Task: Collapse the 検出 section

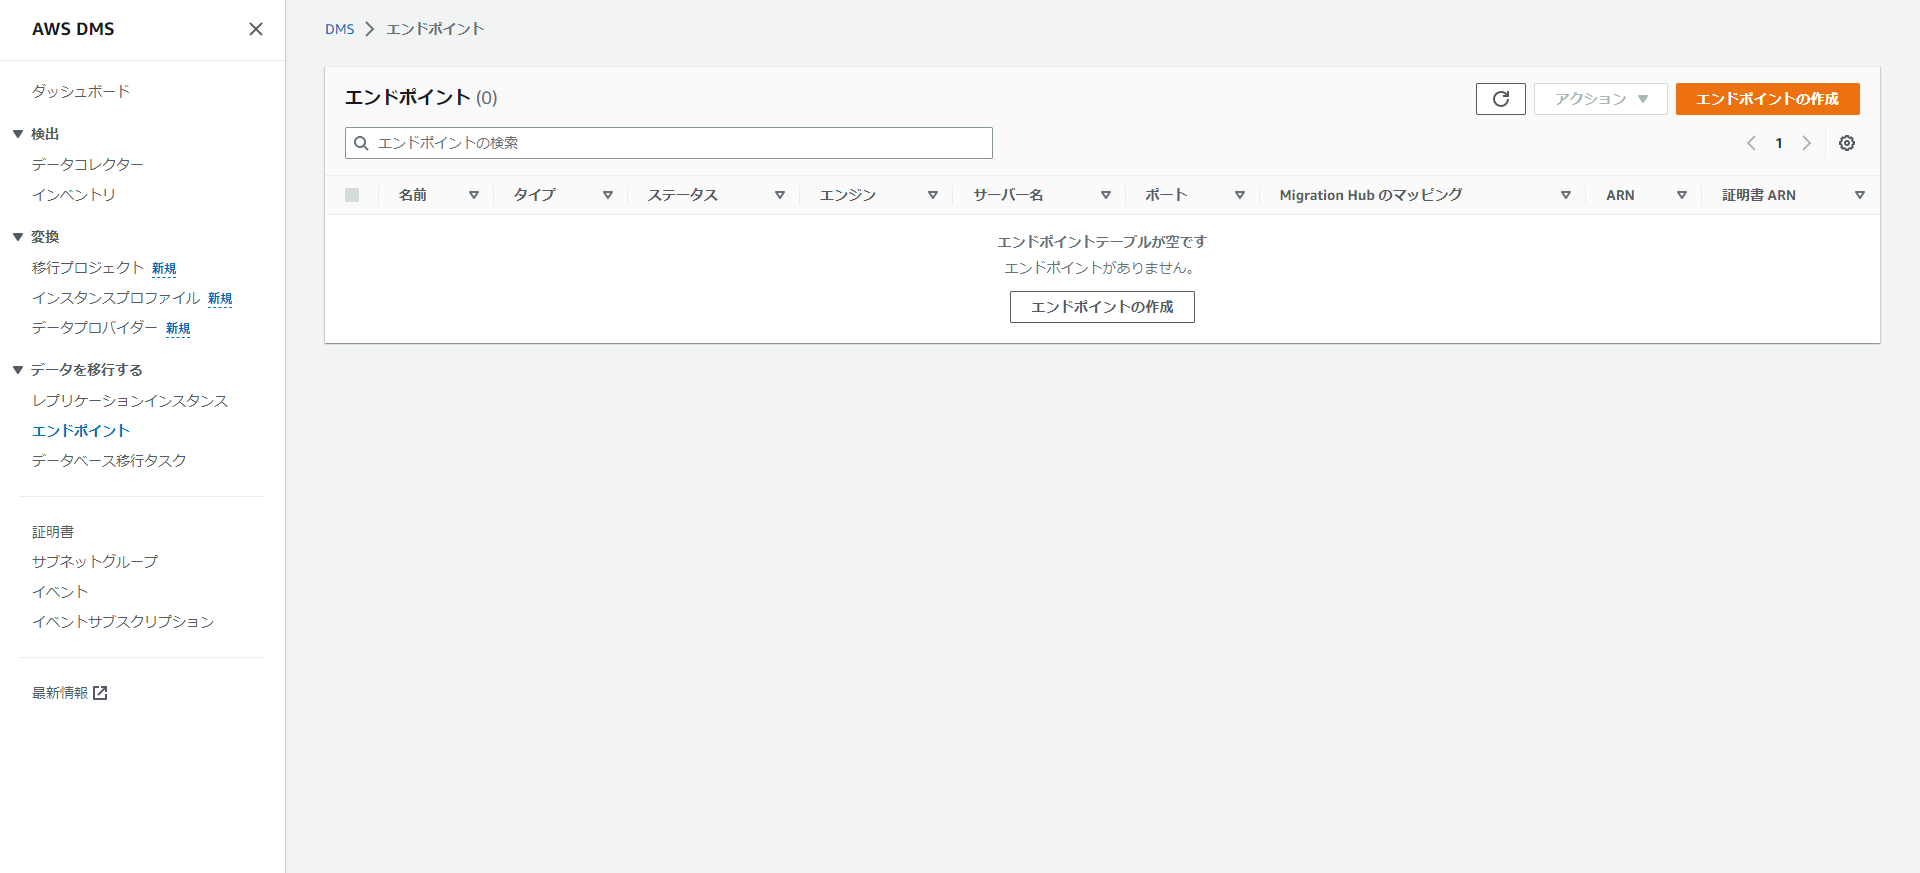Action: pos(18,134)
